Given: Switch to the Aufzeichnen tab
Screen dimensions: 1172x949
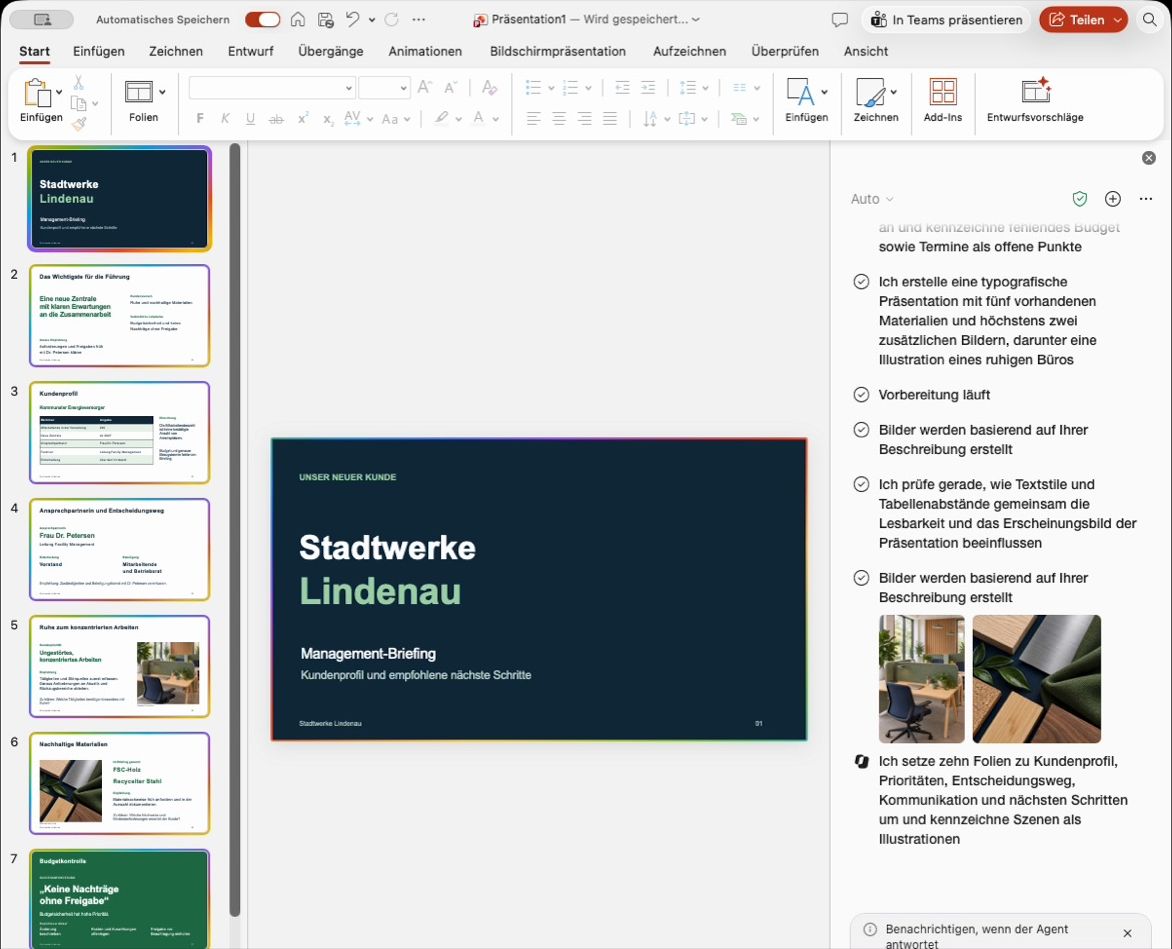Looking at the screenshot, I should pyautogui.click(x=689, y=52).
